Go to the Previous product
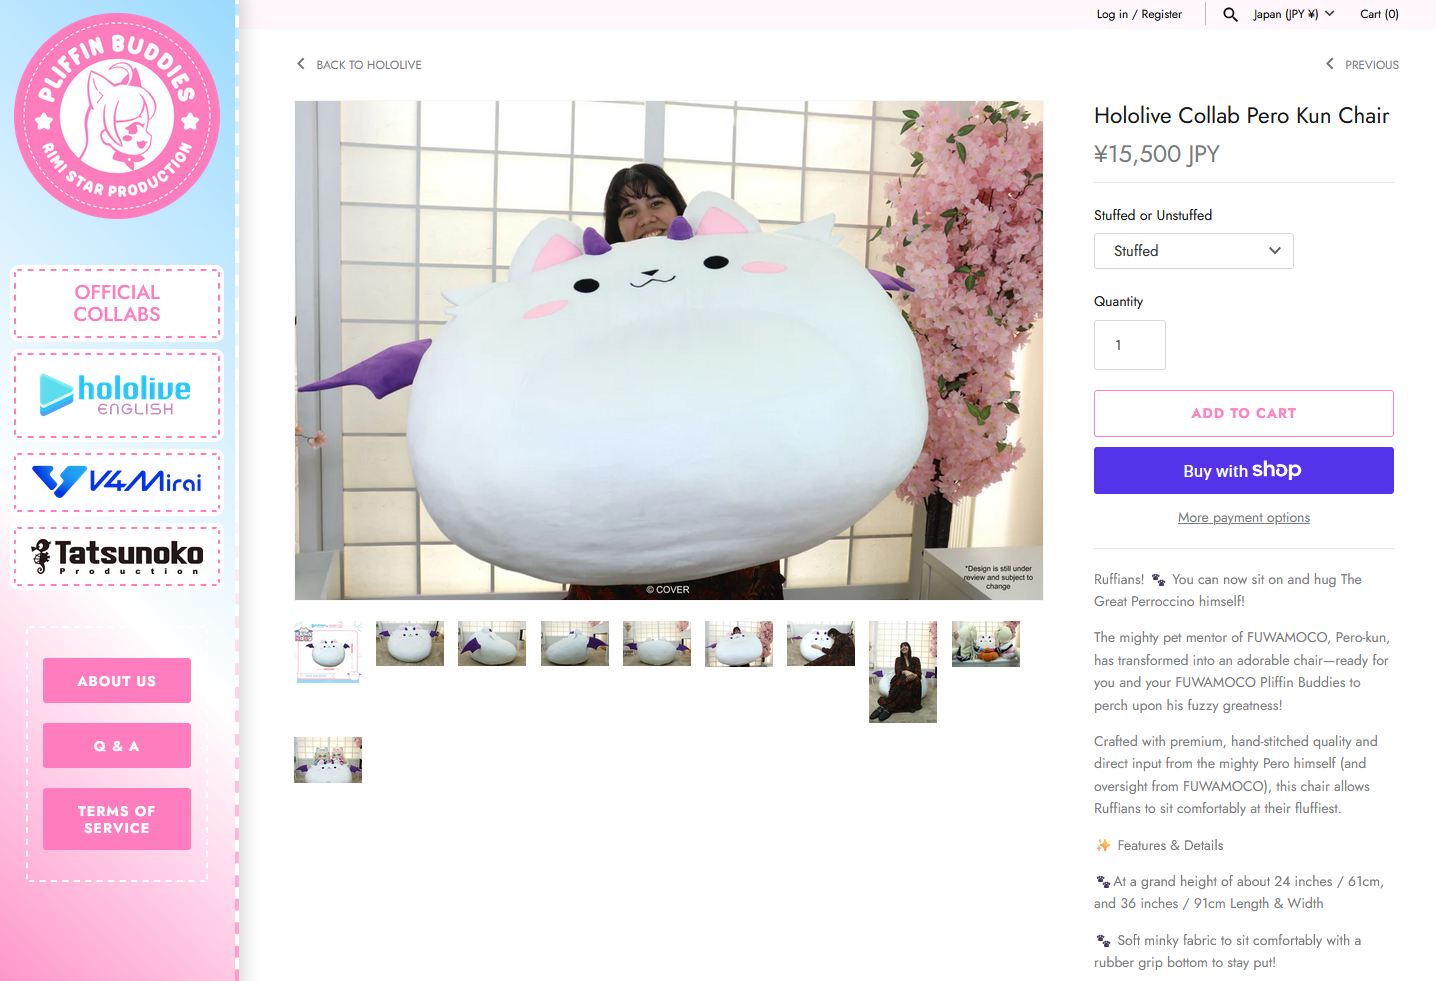 tap(1362, 65)
